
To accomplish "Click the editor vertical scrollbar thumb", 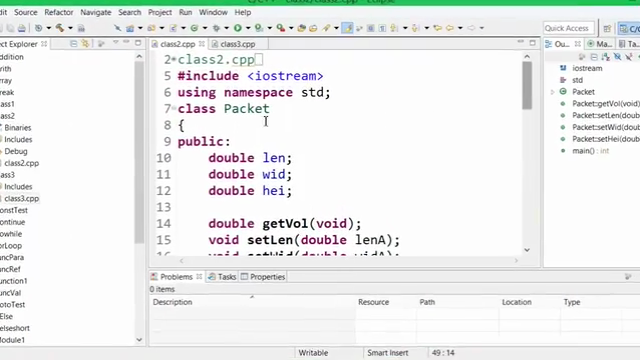I will click(x=527, y=86).
